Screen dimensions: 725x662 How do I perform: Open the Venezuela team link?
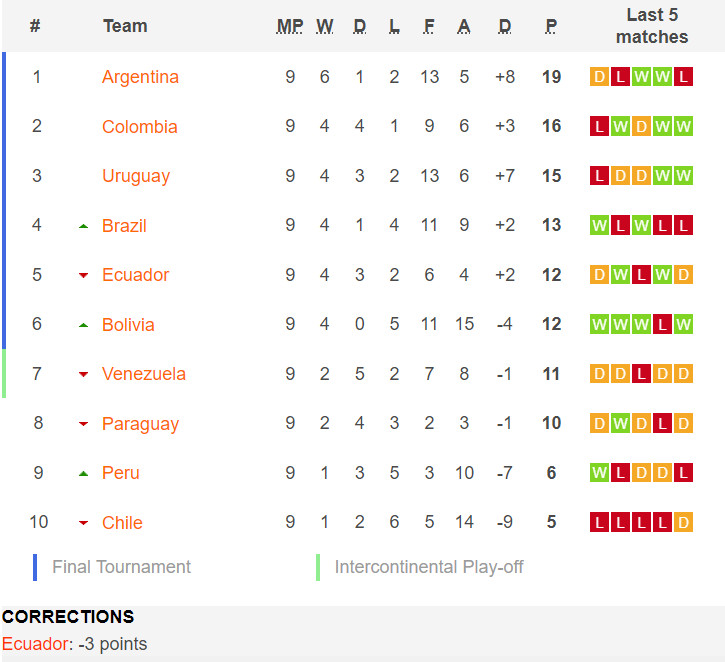point(144,374)
